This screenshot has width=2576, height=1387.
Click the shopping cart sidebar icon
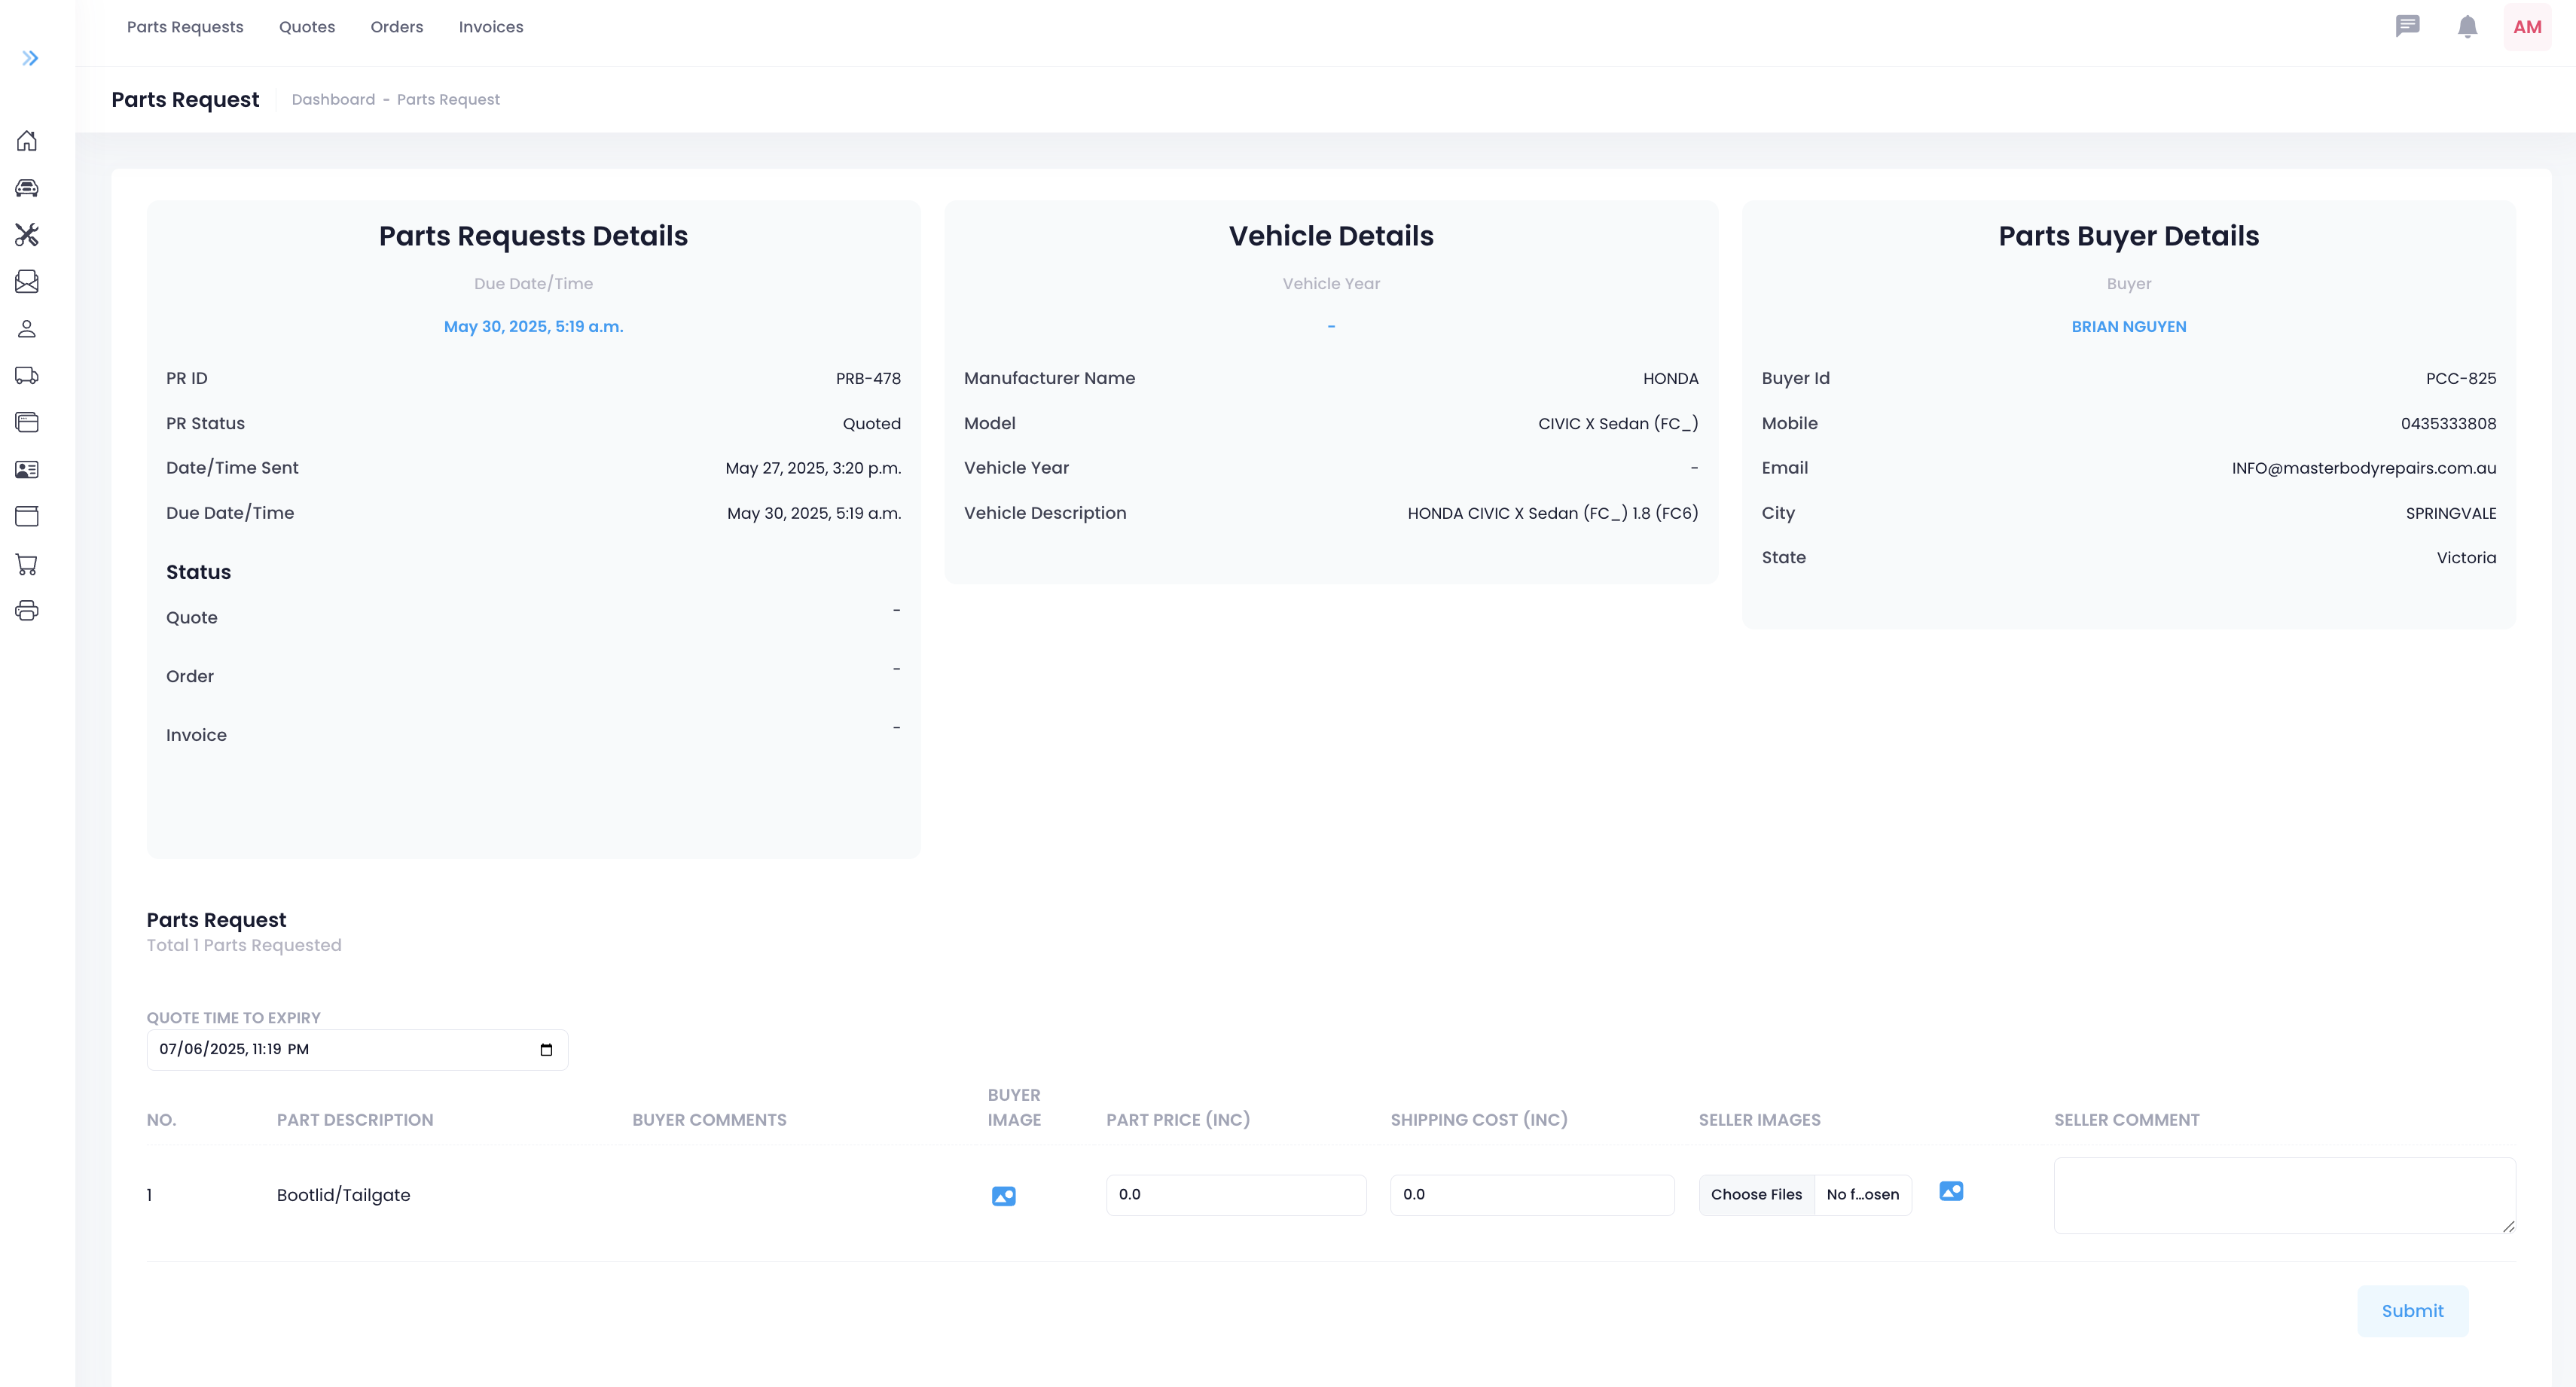tap(27, 564)
